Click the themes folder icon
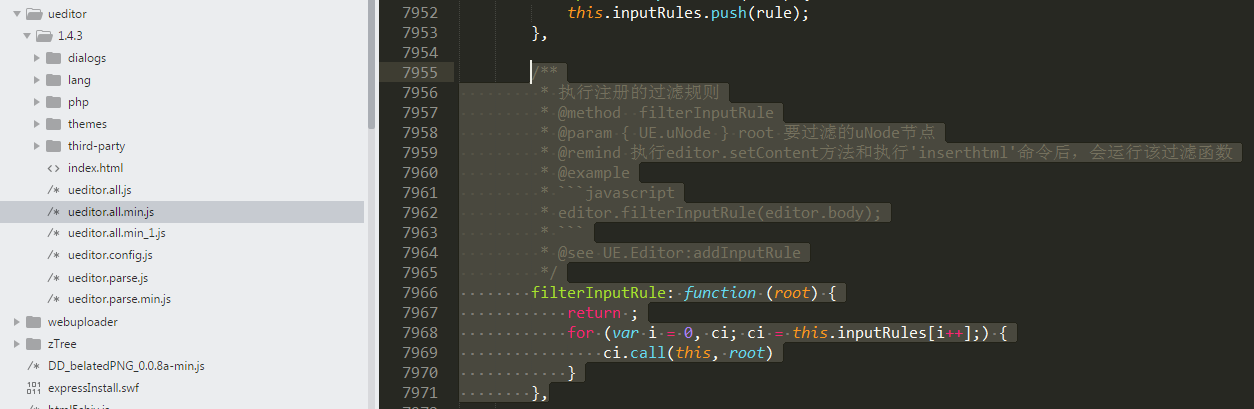 point(54,124)
